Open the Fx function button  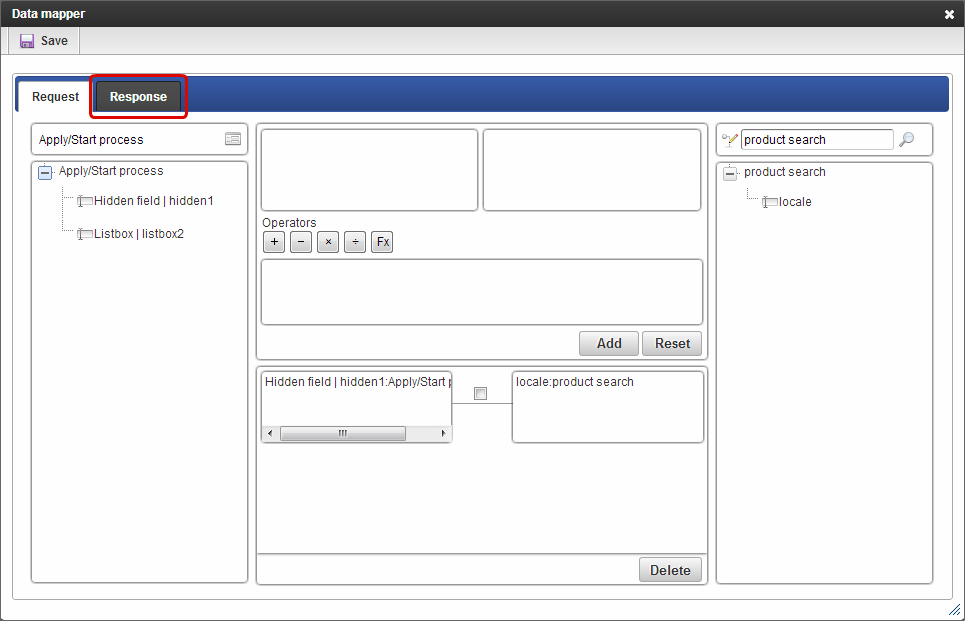[382, 242]
